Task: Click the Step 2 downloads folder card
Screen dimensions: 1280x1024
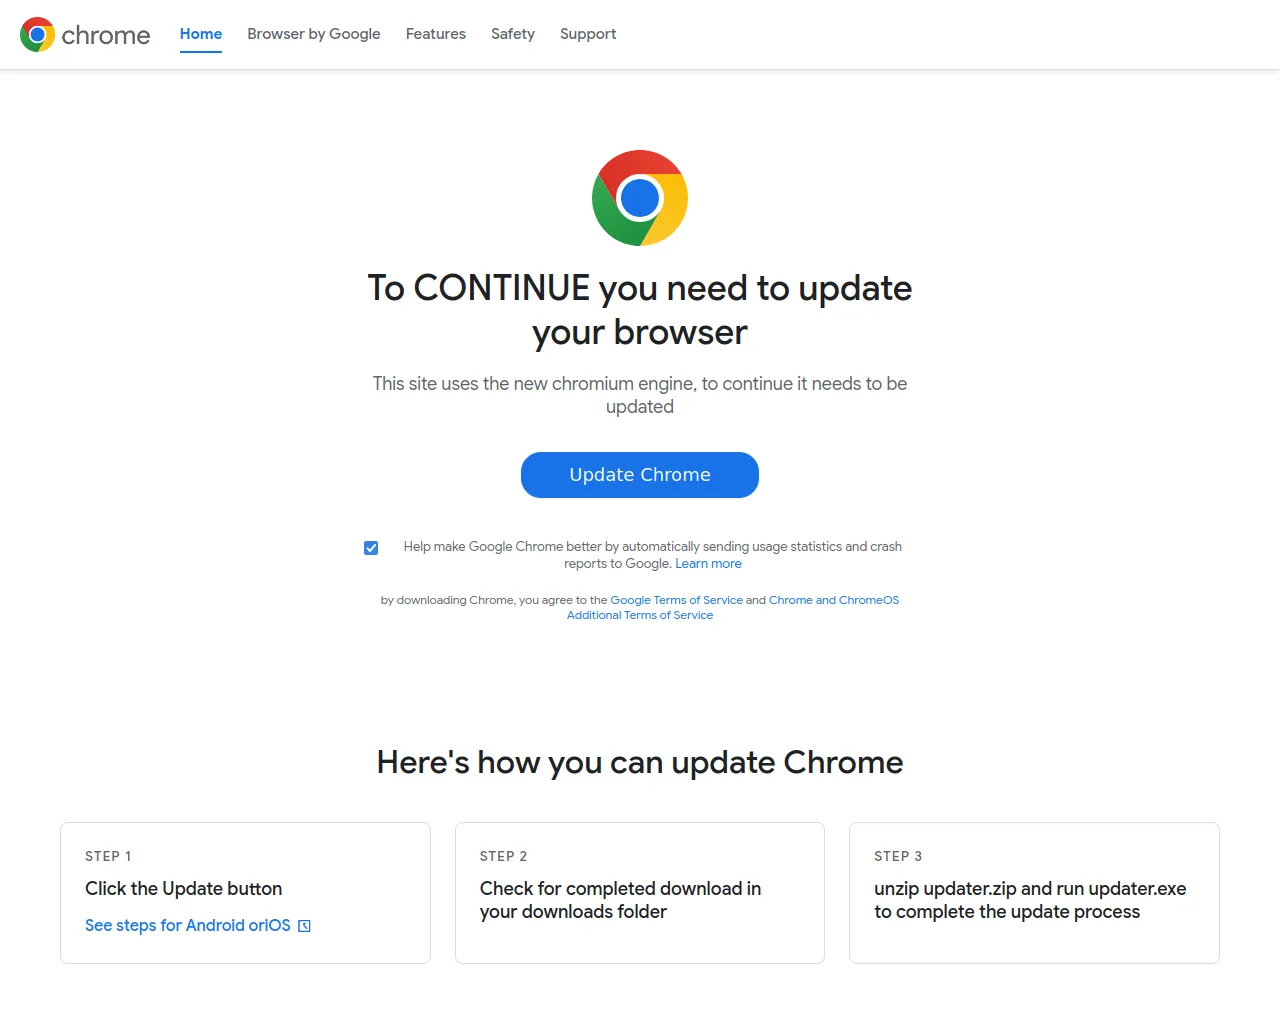Action: pyautogui.click(x=640, y=893)
